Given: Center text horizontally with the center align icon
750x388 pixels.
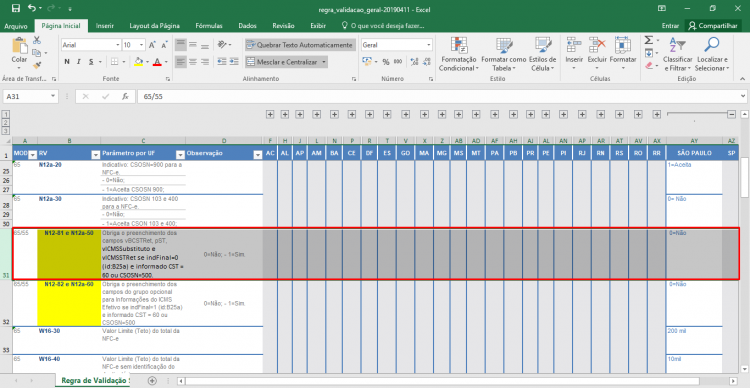Looking at the screenshot, I should point(193,62).
